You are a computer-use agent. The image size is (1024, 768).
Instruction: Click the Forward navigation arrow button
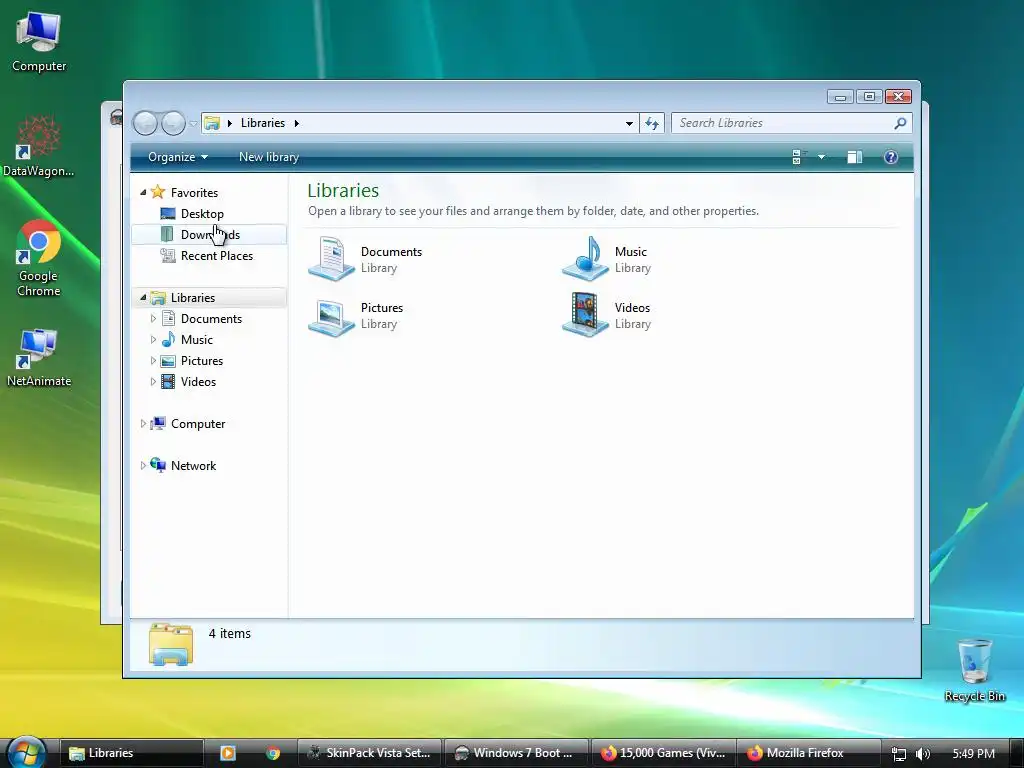[x=173, y=123]
